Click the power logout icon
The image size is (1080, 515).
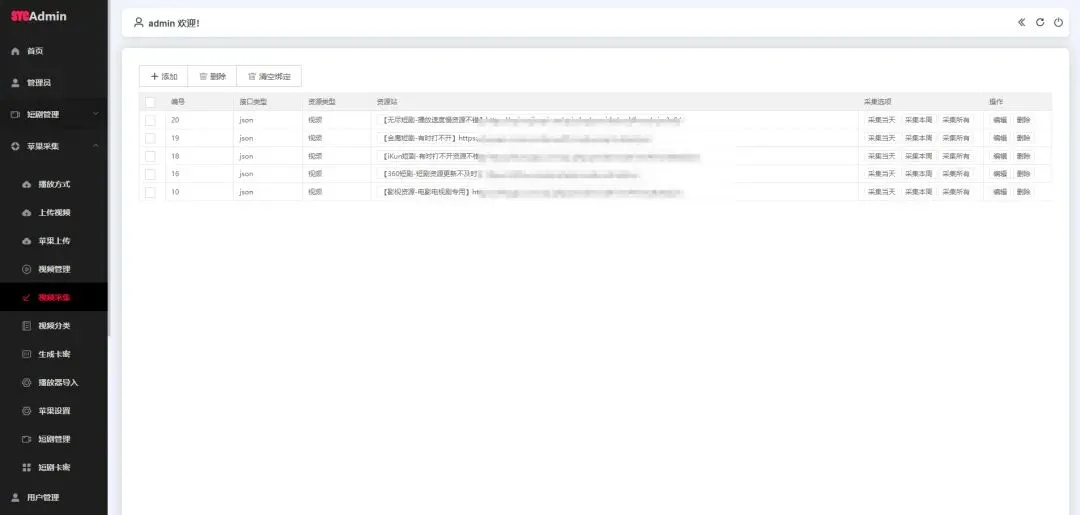tap(1059, 23)
